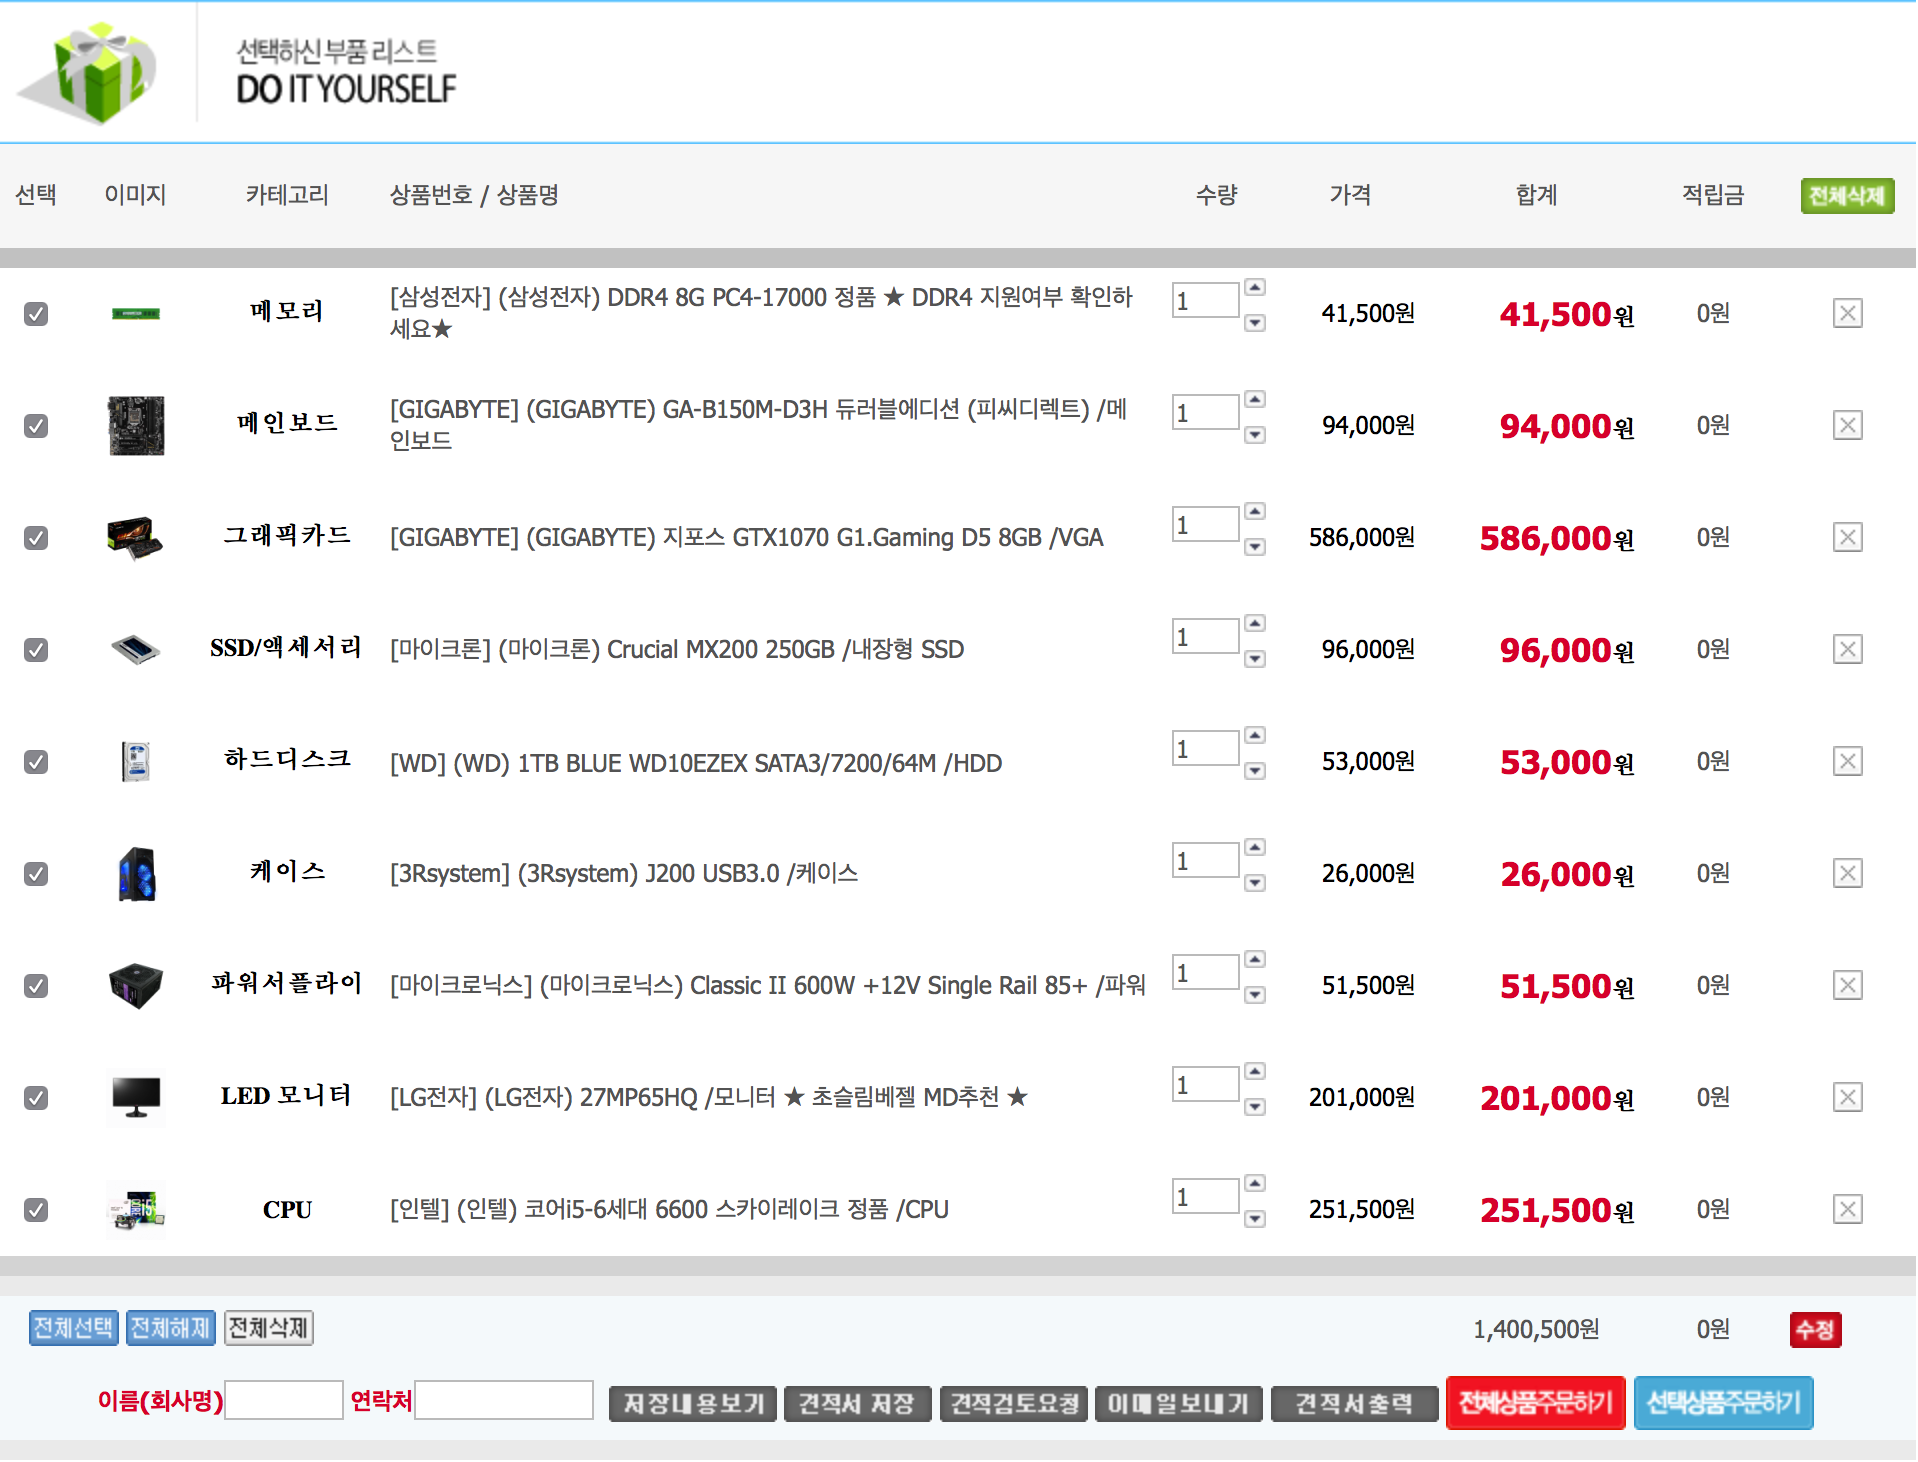
Task: Click the blue 선택상품주문하기 button
Action: 1722,1403
